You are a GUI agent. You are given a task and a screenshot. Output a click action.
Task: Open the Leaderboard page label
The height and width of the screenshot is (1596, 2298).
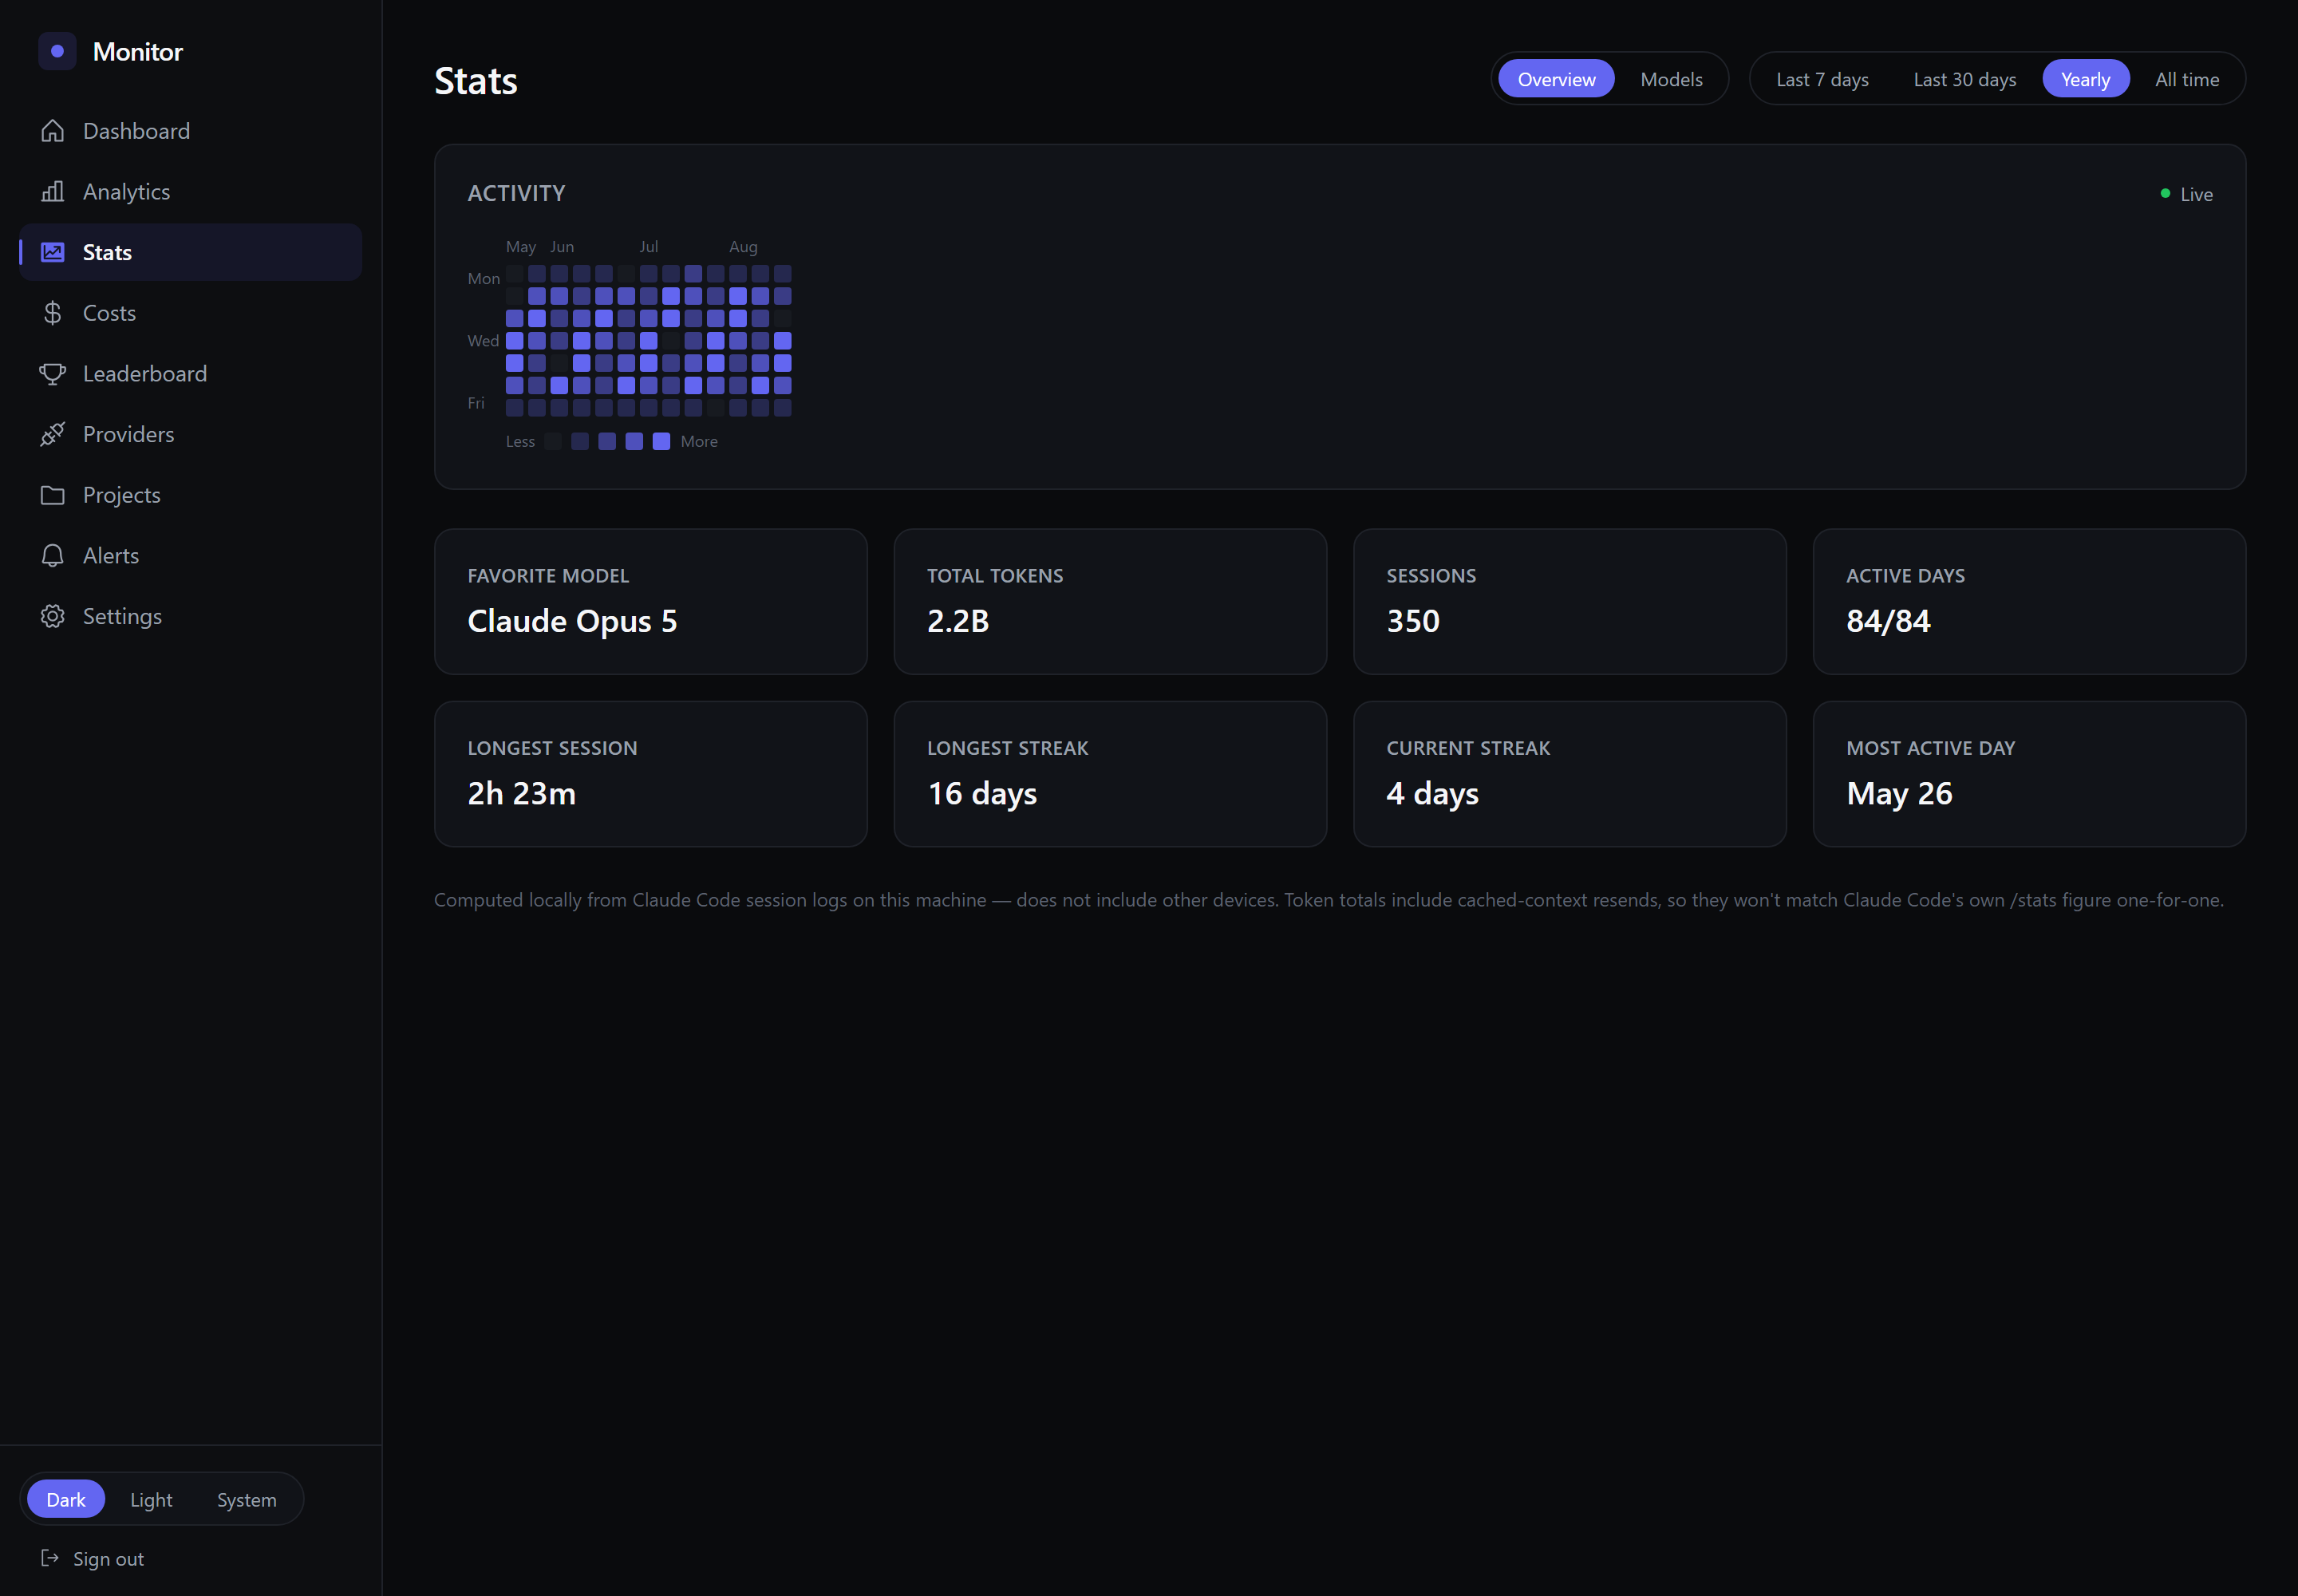click(145, 373)
